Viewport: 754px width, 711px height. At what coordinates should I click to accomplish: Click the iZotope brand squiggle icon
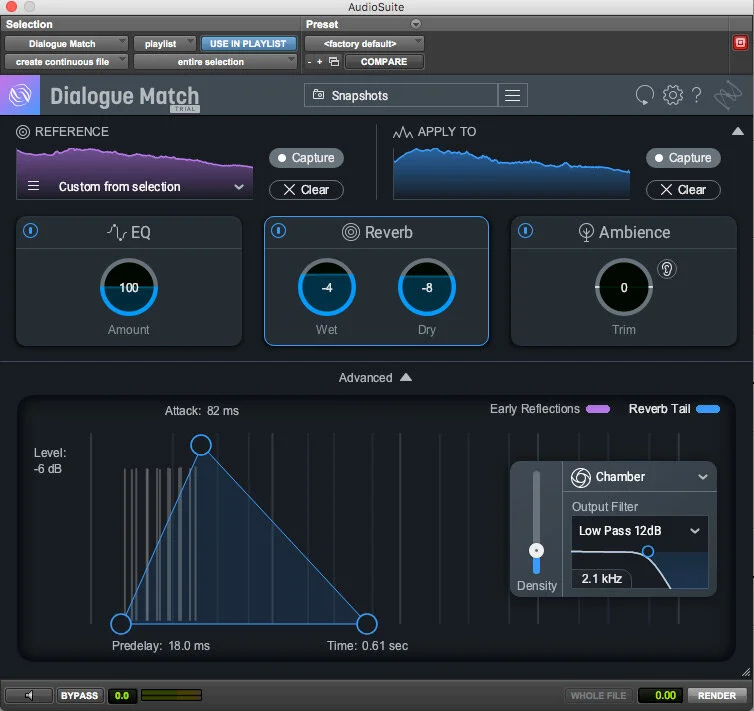pos(728,94)
